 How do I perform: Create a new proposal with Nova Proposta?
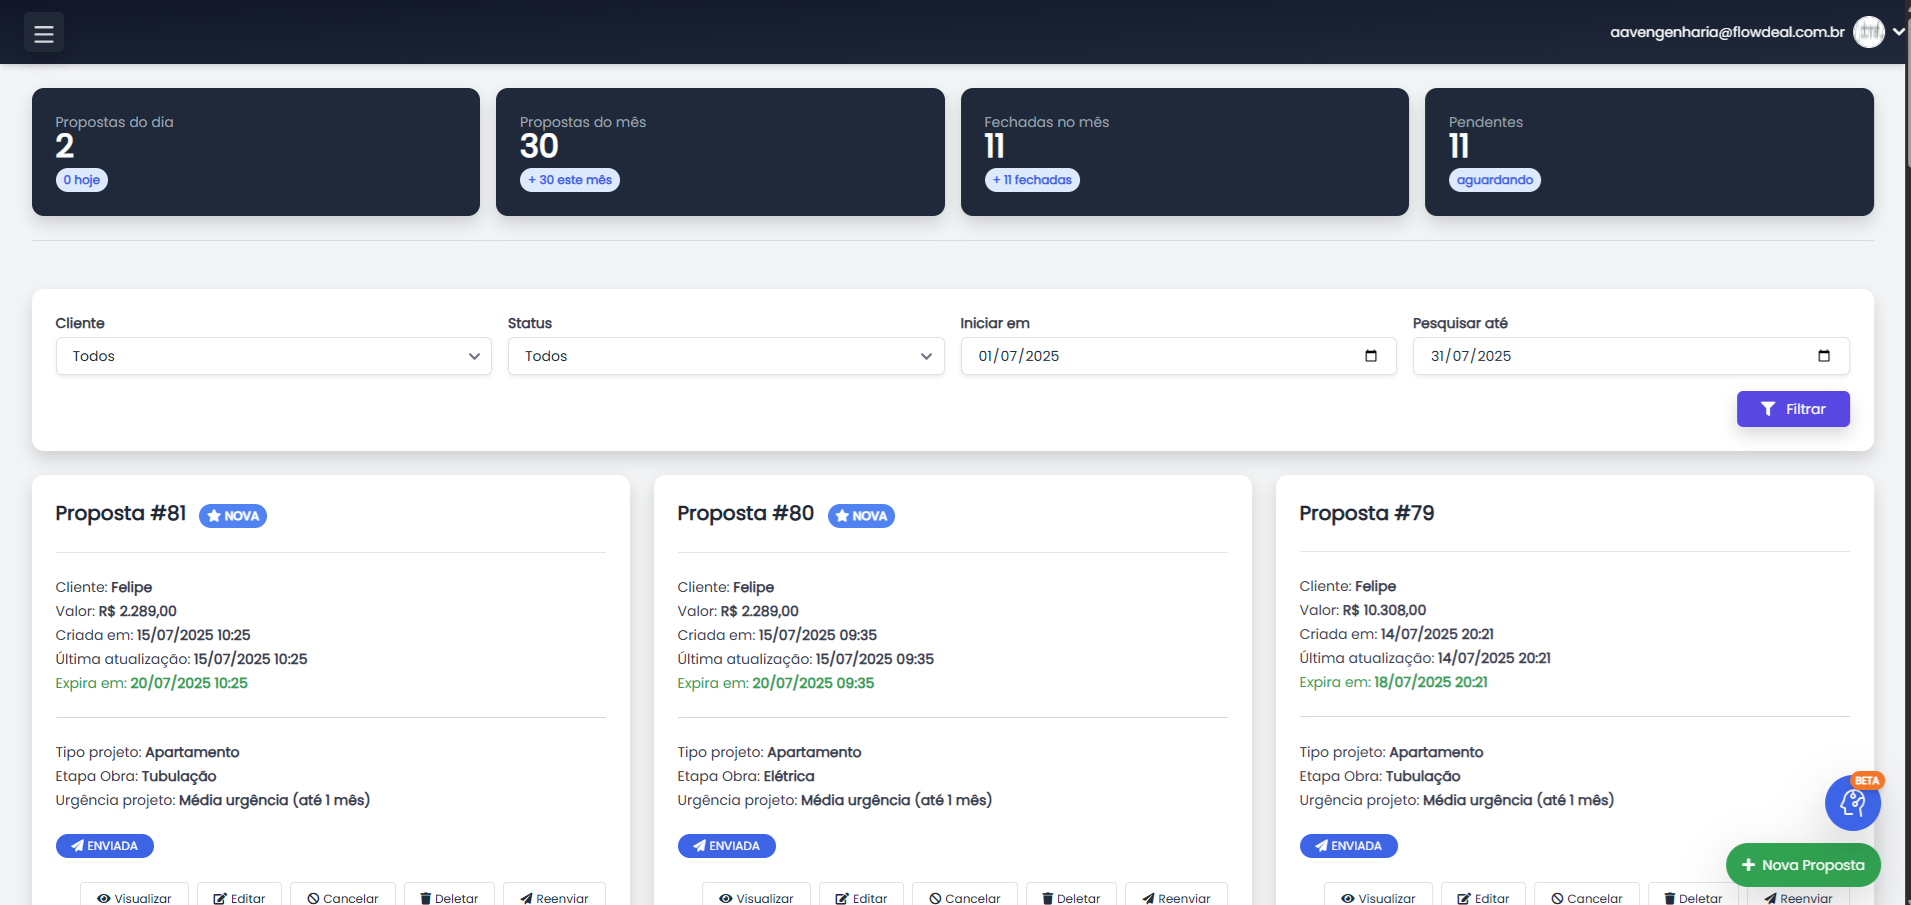click(1802, 865)
